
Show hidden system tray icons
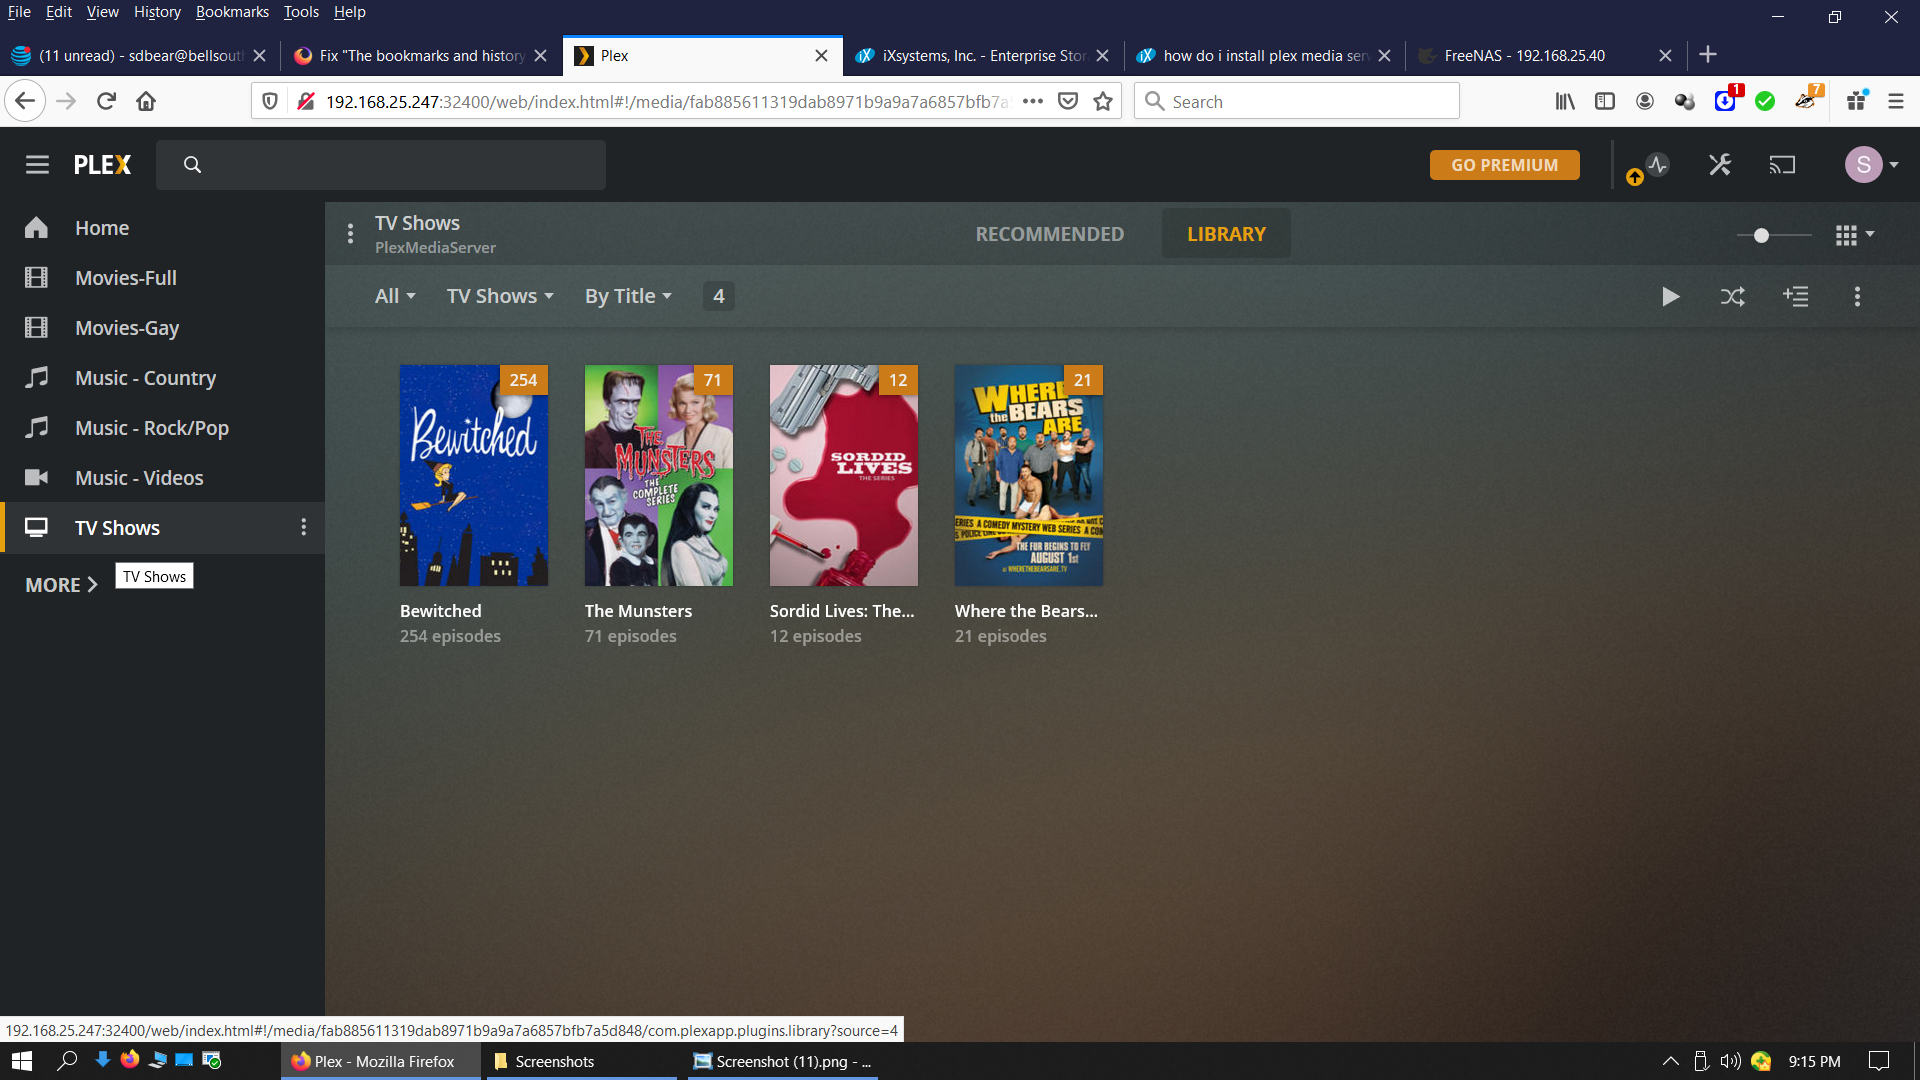click(1671, 1061)
